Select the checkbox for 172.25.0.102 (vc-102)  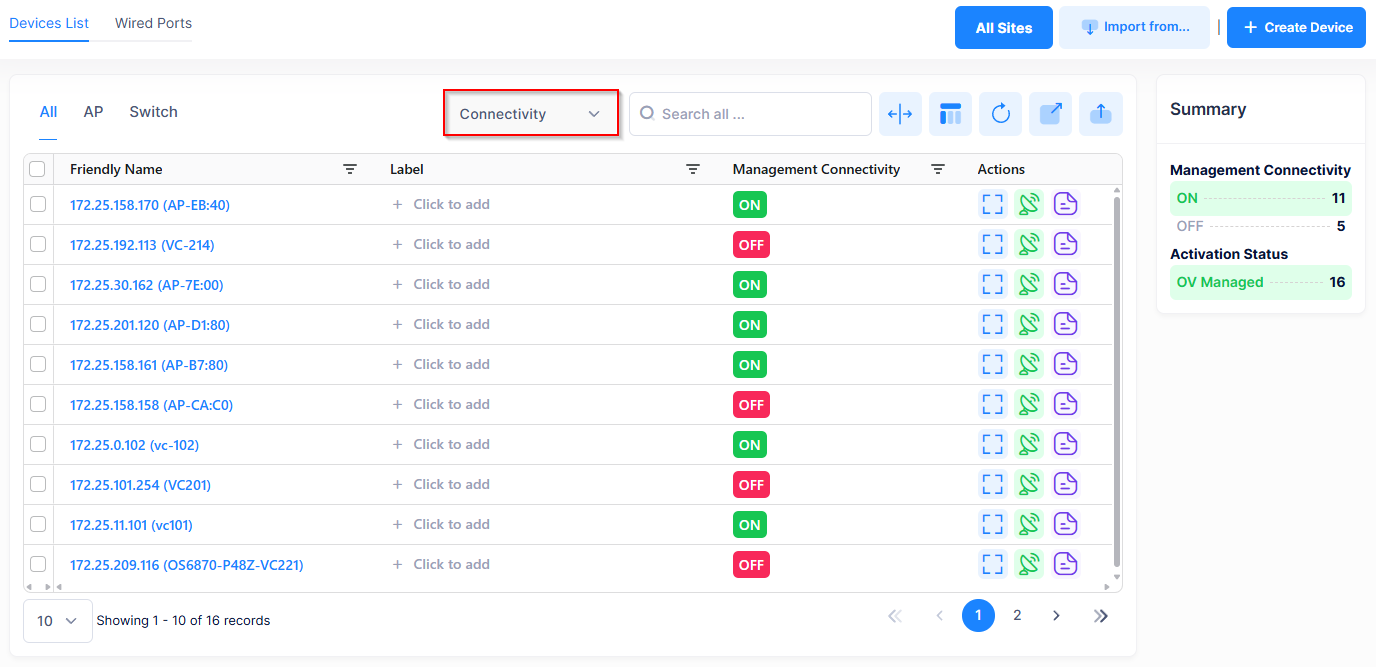coord(38,444)
